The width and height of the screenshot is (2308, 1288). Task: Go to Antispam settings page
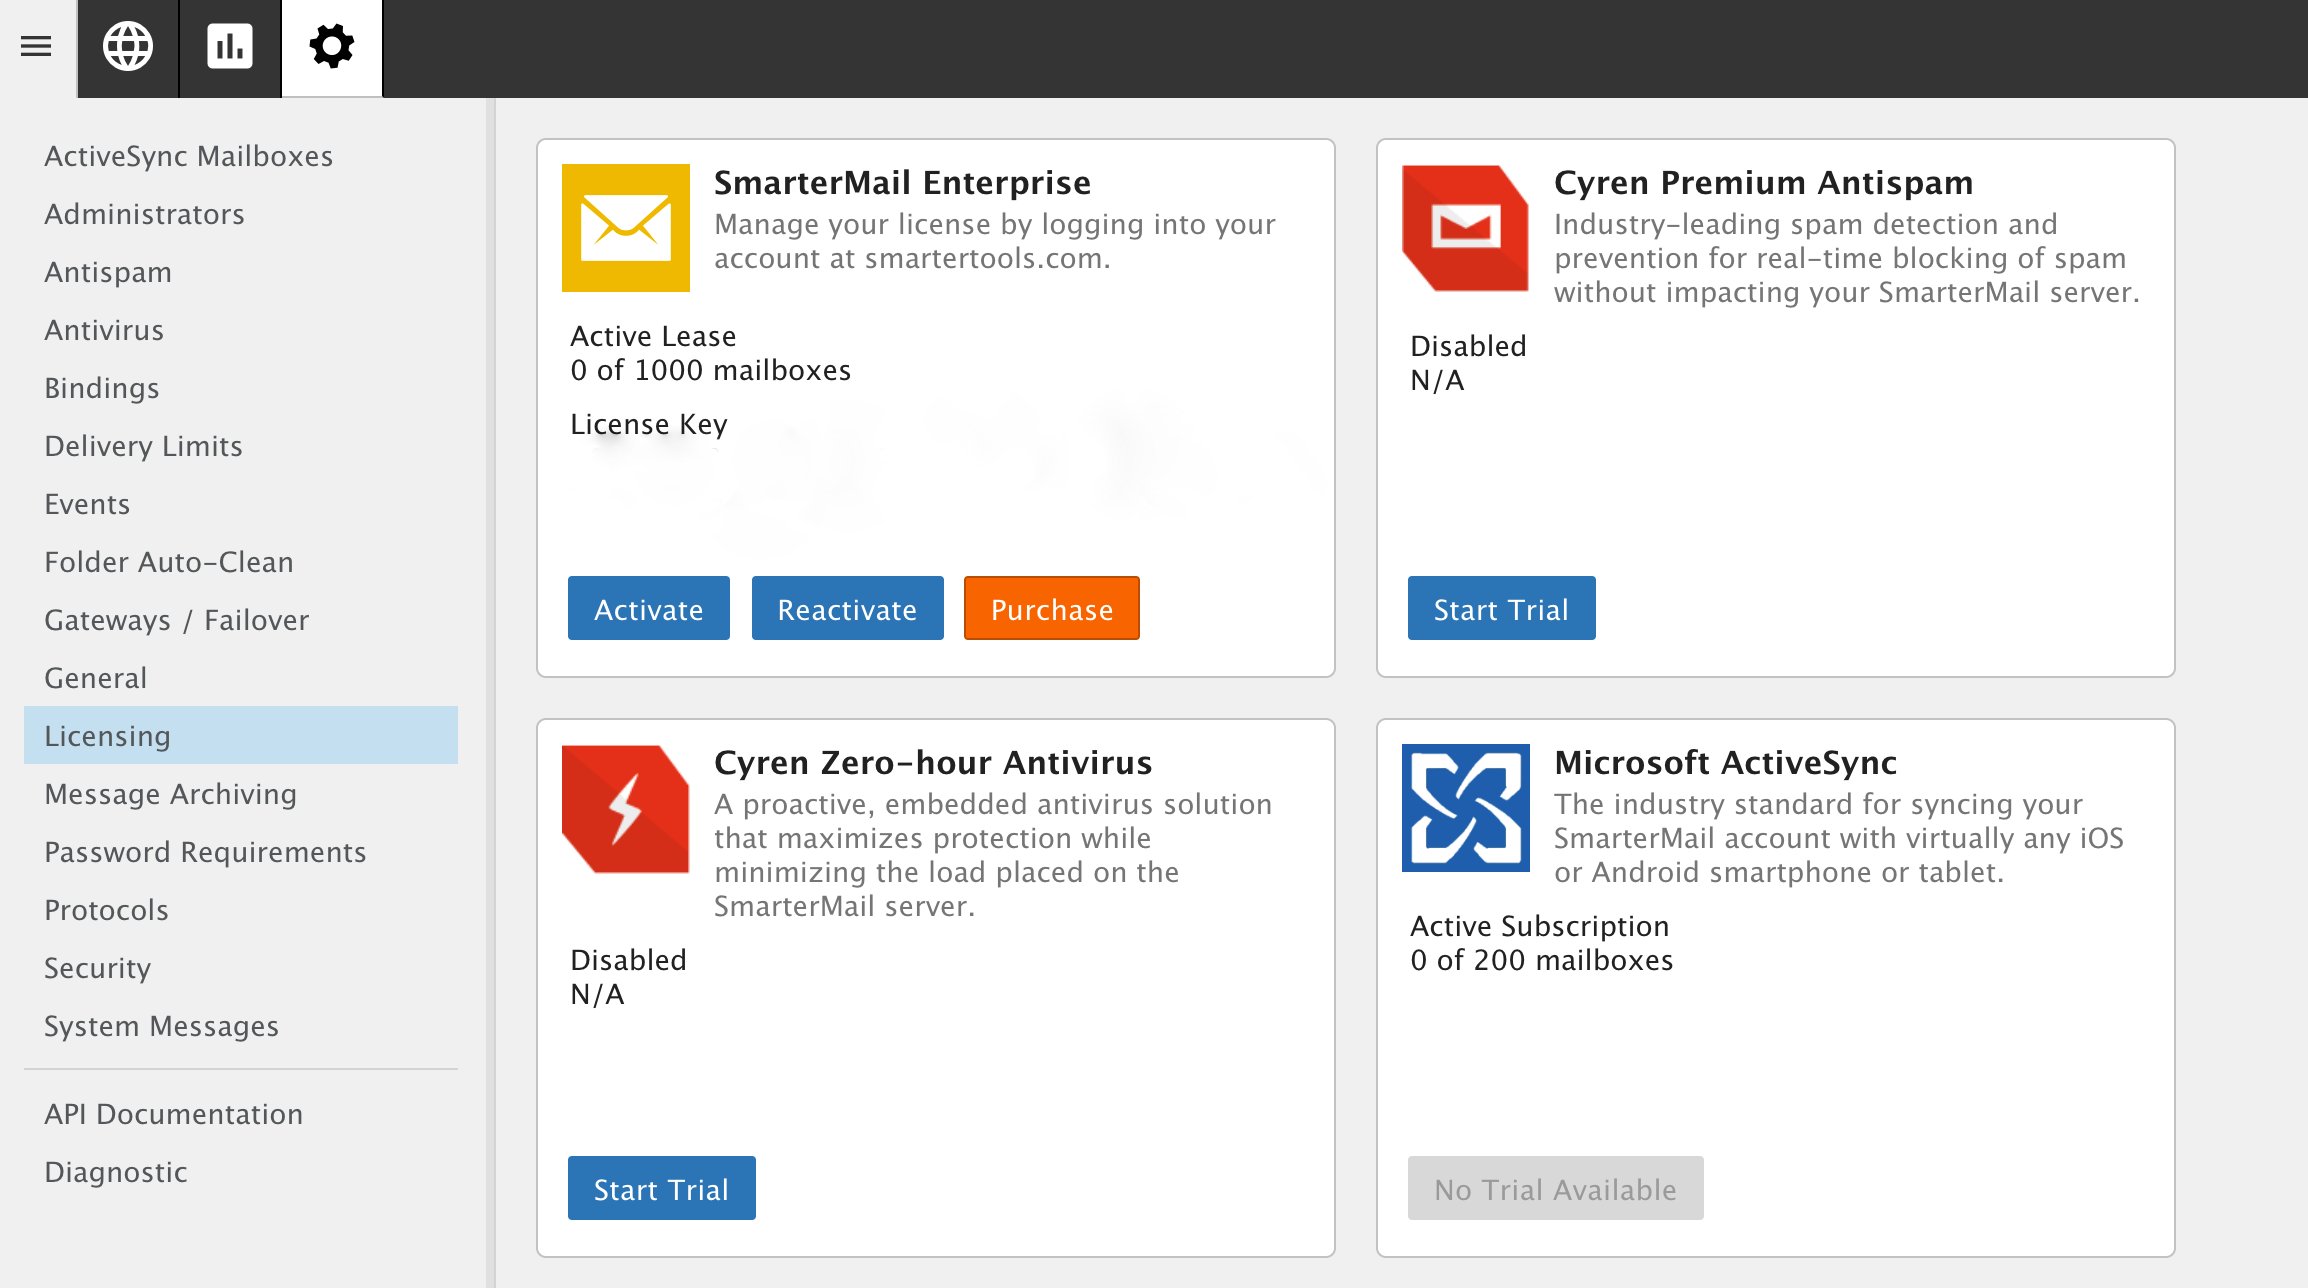pos(108,272)
